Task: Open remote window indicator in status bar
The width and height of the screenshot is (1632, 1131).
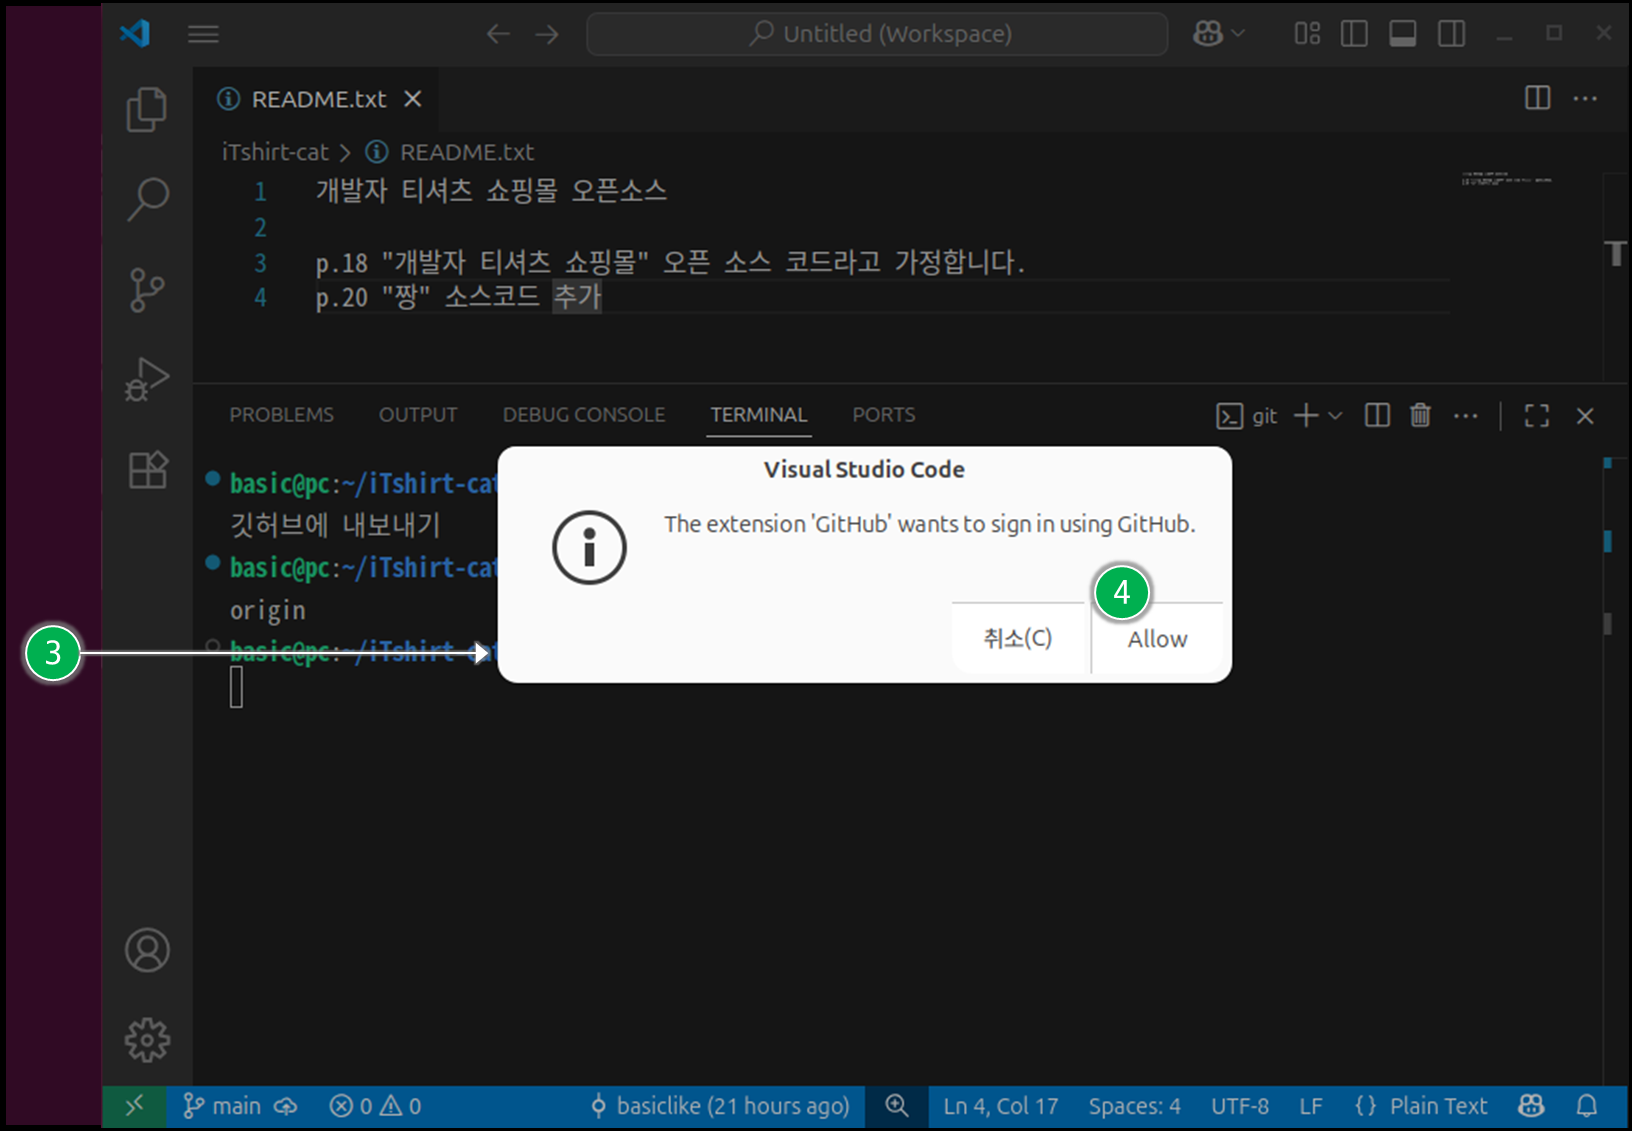Action: pyautogui.click(x=134, y=1106)
